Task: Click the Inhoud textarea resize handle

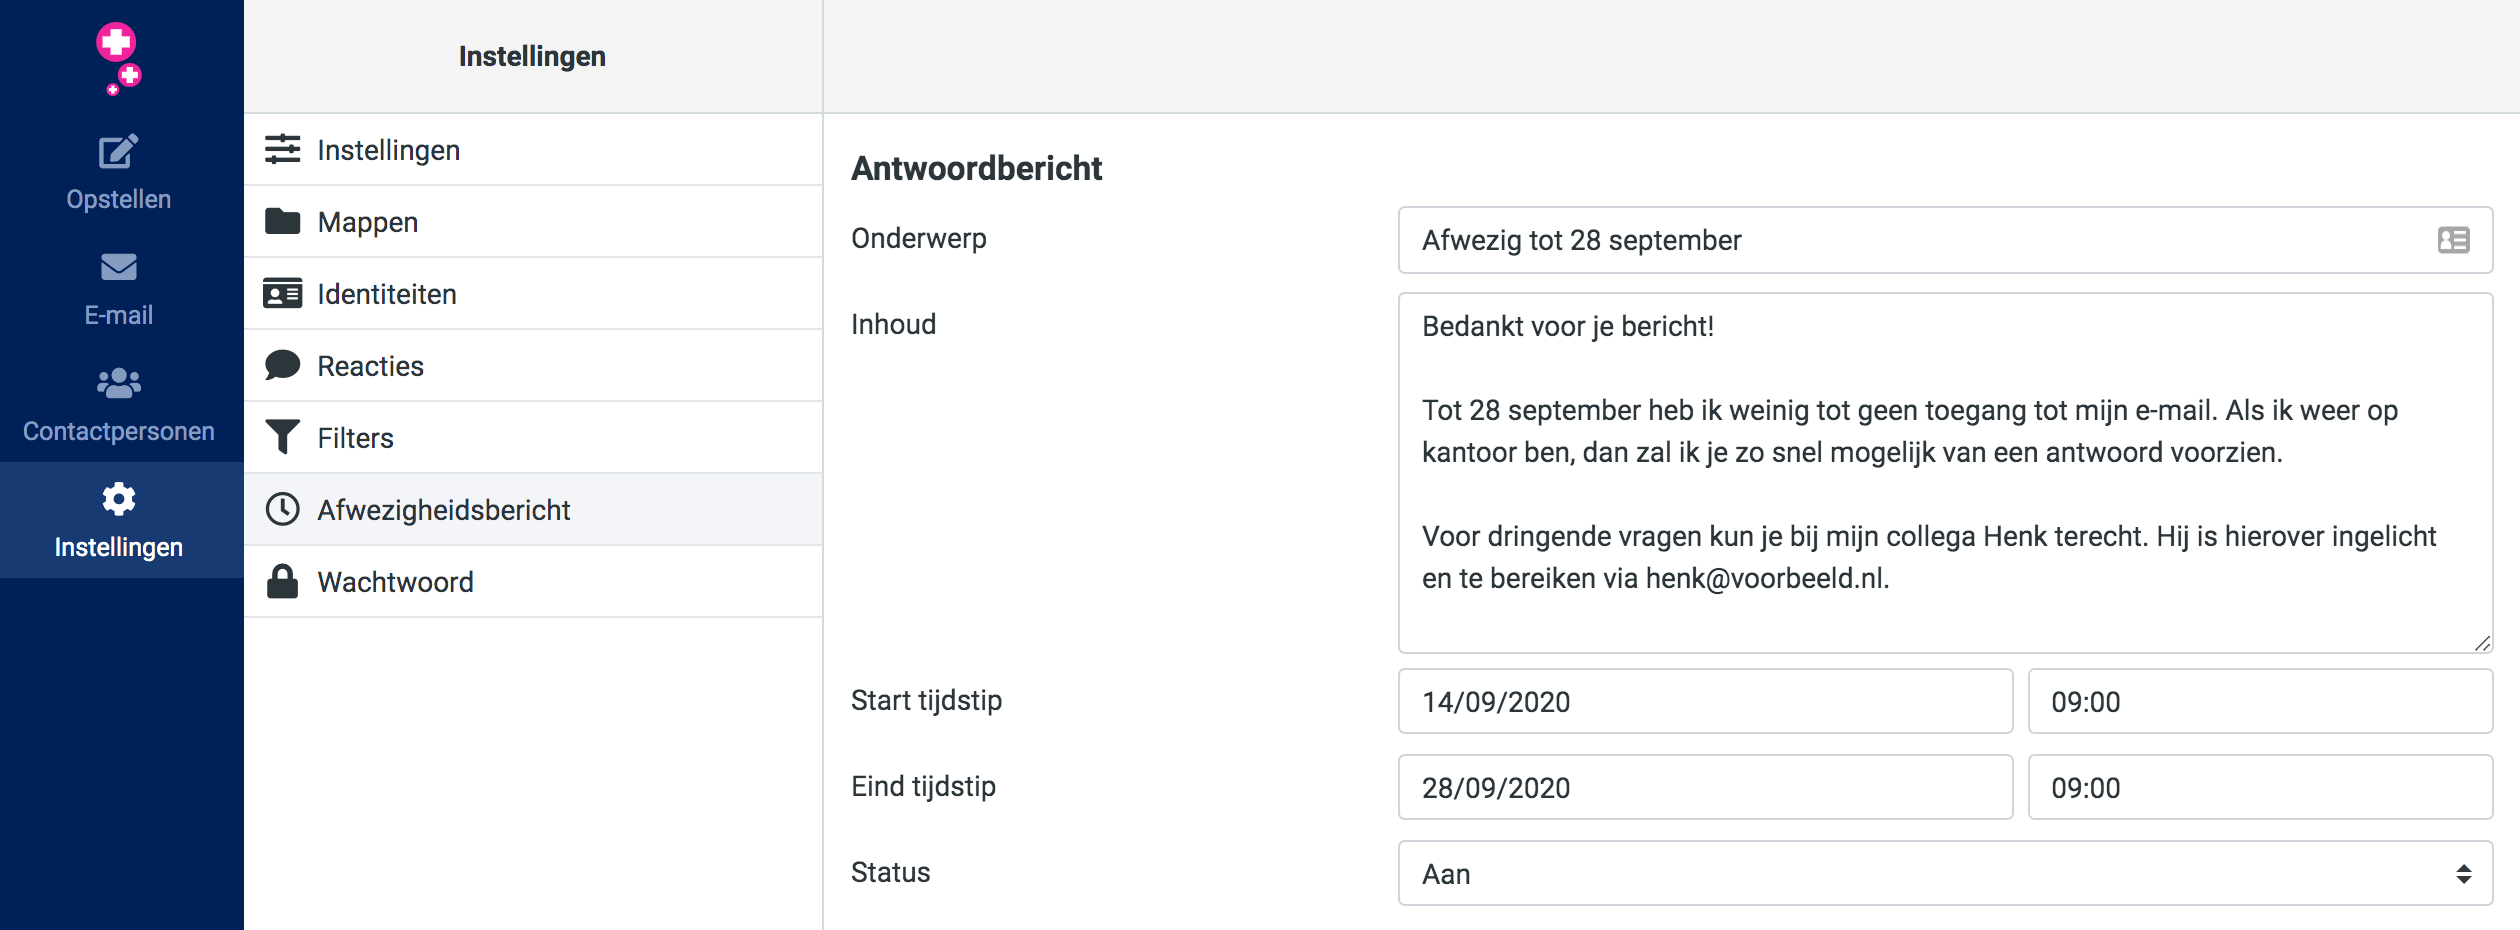Action: 2482,643
